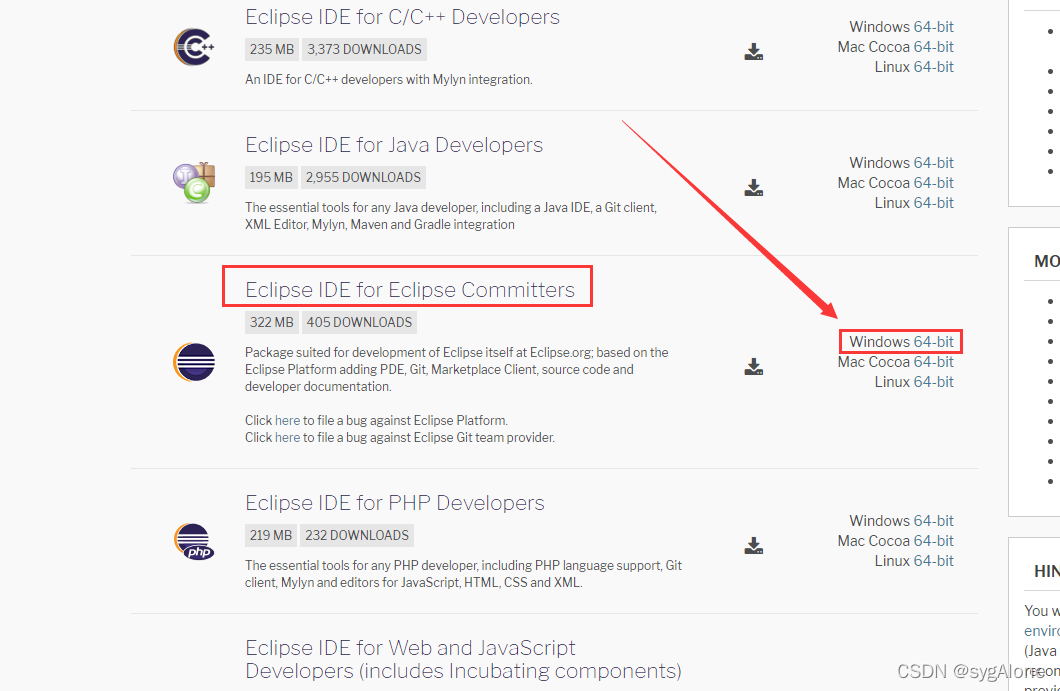This screenshot has width=1060, height=691.
Task: Download Java Developers package for Mac Cocoa 64-bit
Action: (933, 183)
